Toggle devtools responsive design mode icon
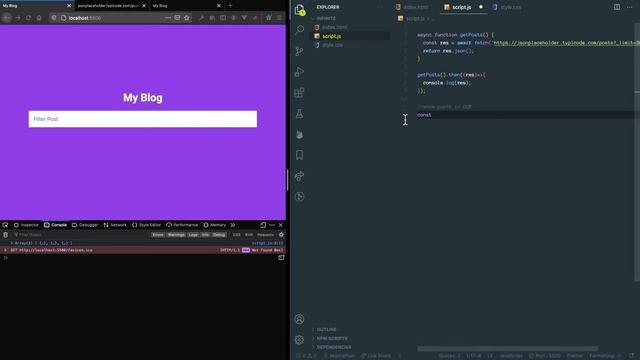The image size is (640, 360). 263,225
